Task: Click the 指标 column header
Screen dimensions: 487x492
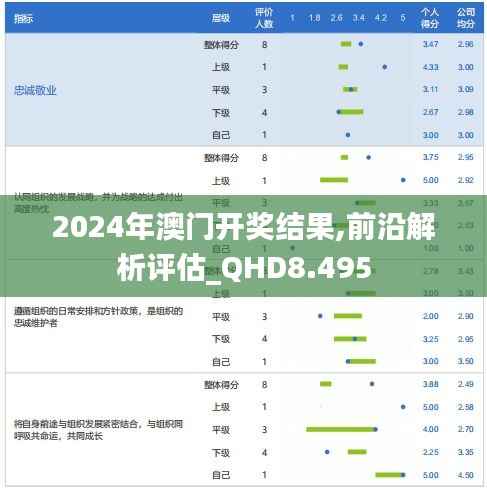Action: click(23, 18)
